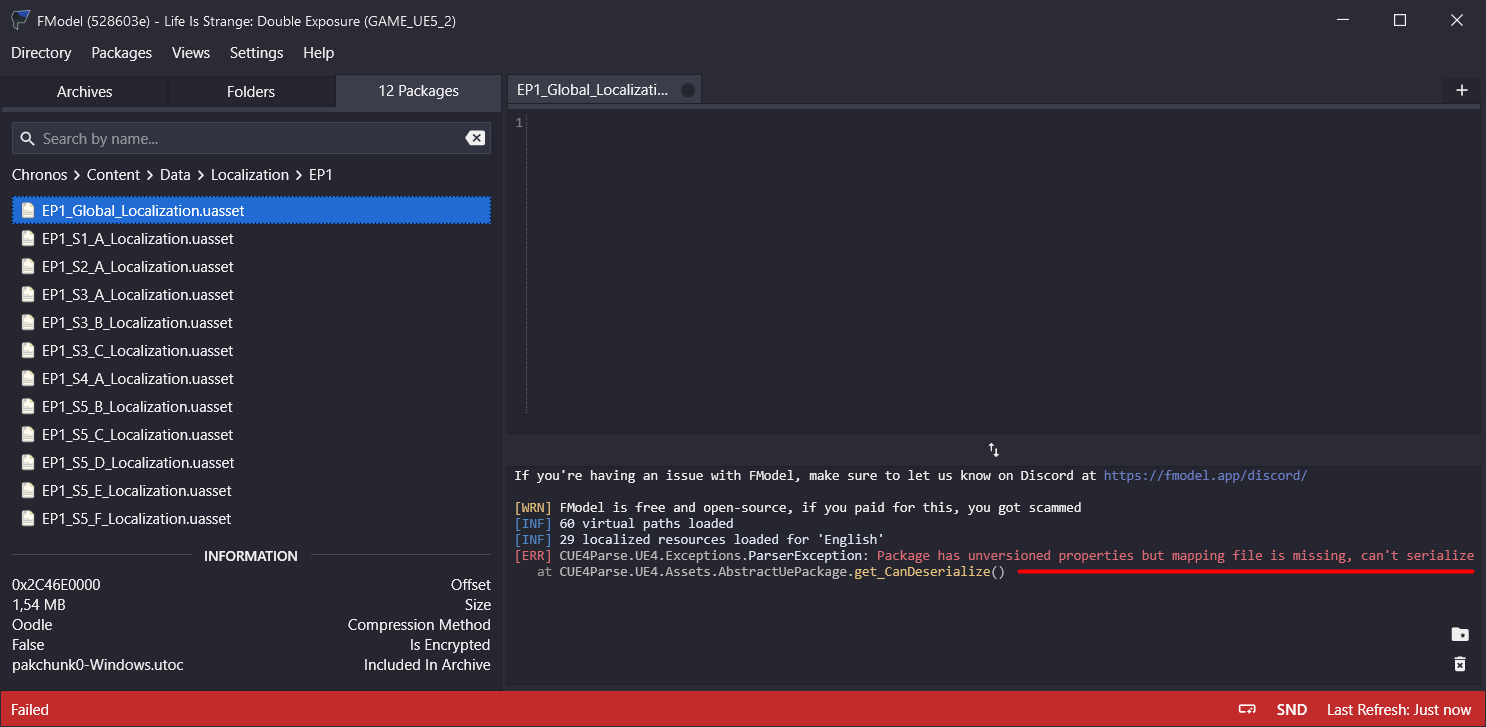Navigate to Data breadcrumb

coord(175,175)
